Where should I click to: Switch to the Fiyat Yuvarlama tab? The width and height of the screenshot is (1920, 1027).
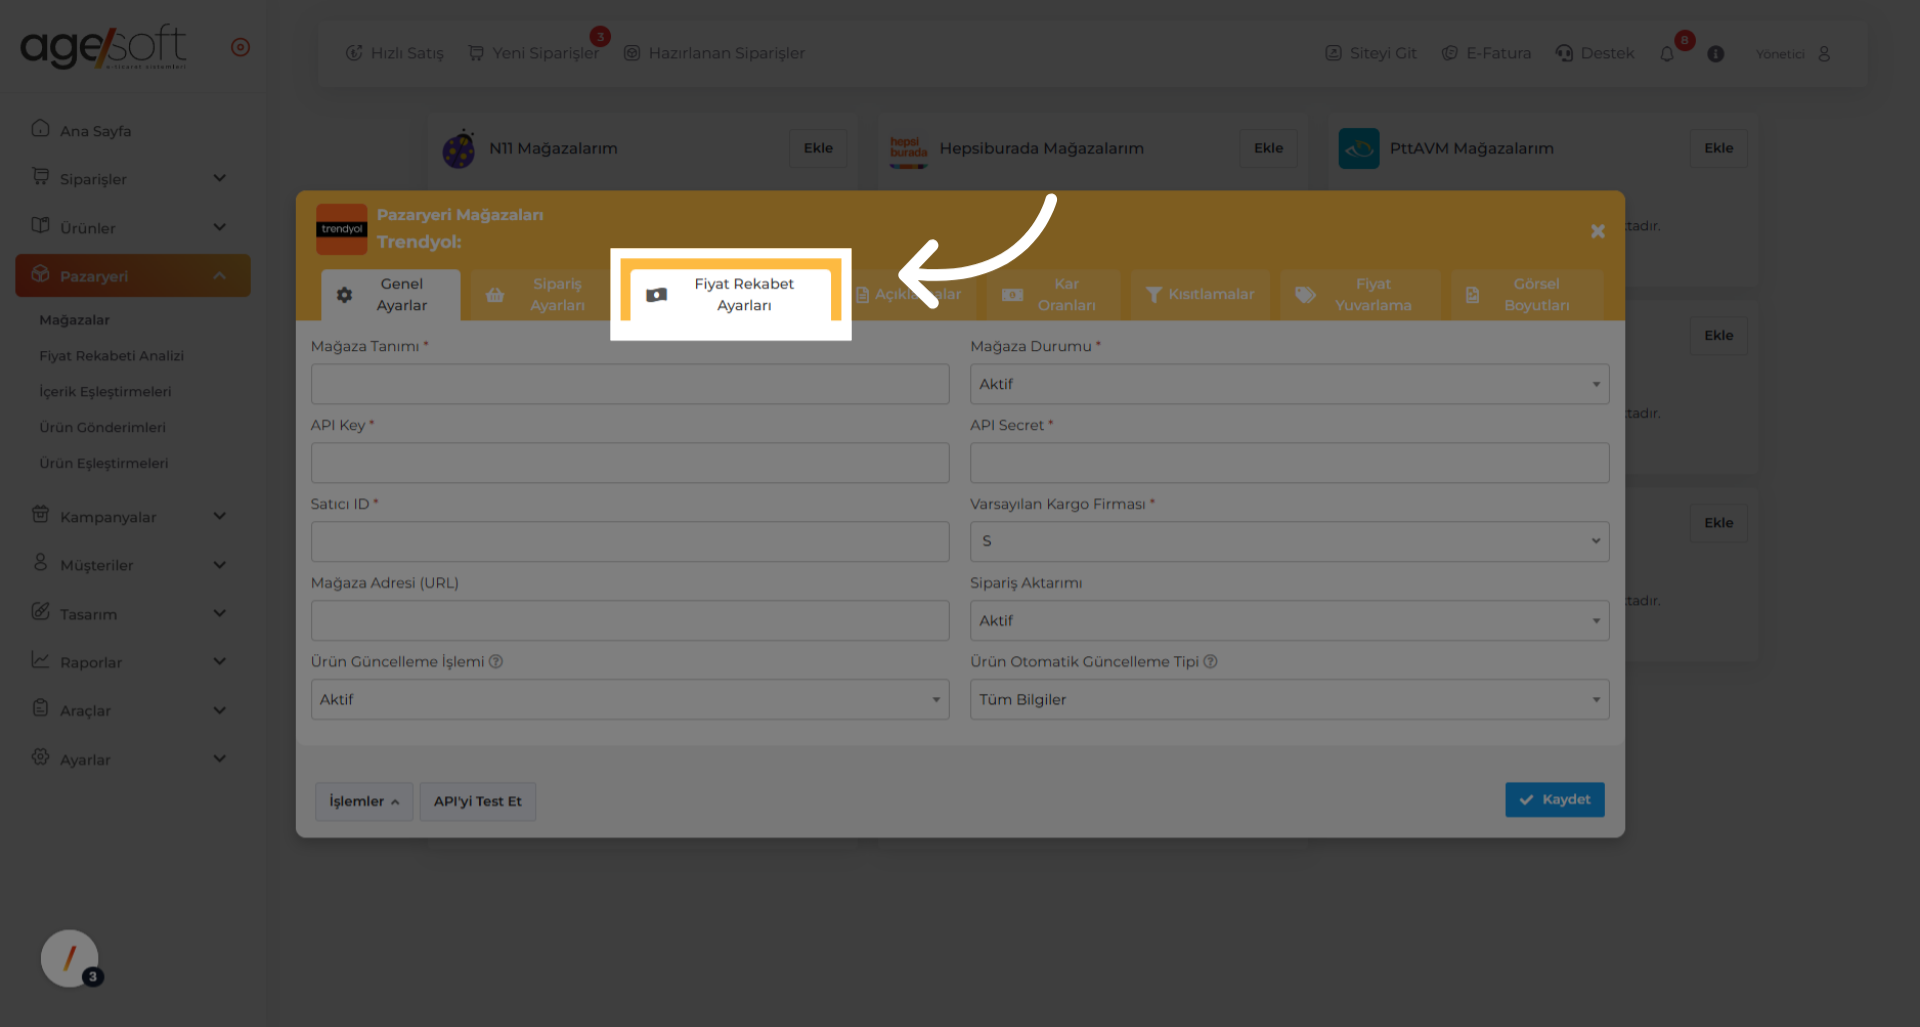[1360, 295]
